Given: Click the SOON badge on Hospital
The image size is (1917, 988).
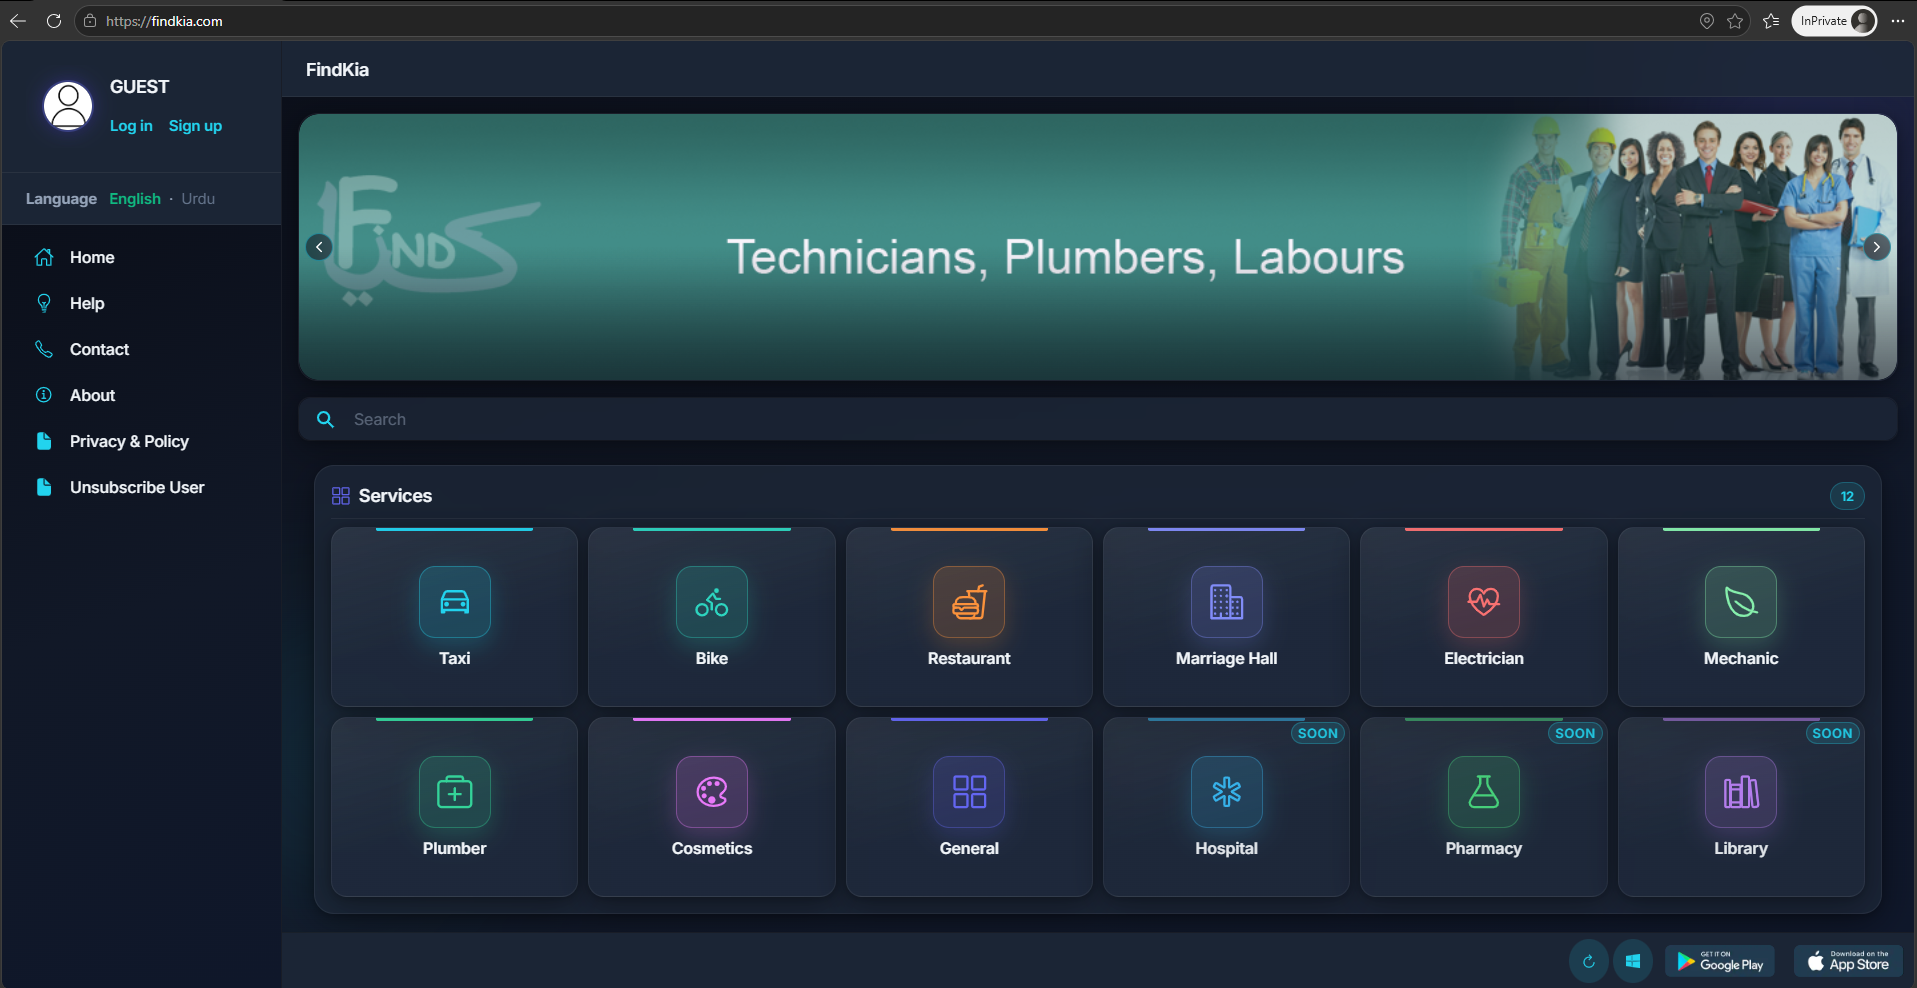Looking at the screenshot, I should pyautogui.click(x=1317, y=733).
